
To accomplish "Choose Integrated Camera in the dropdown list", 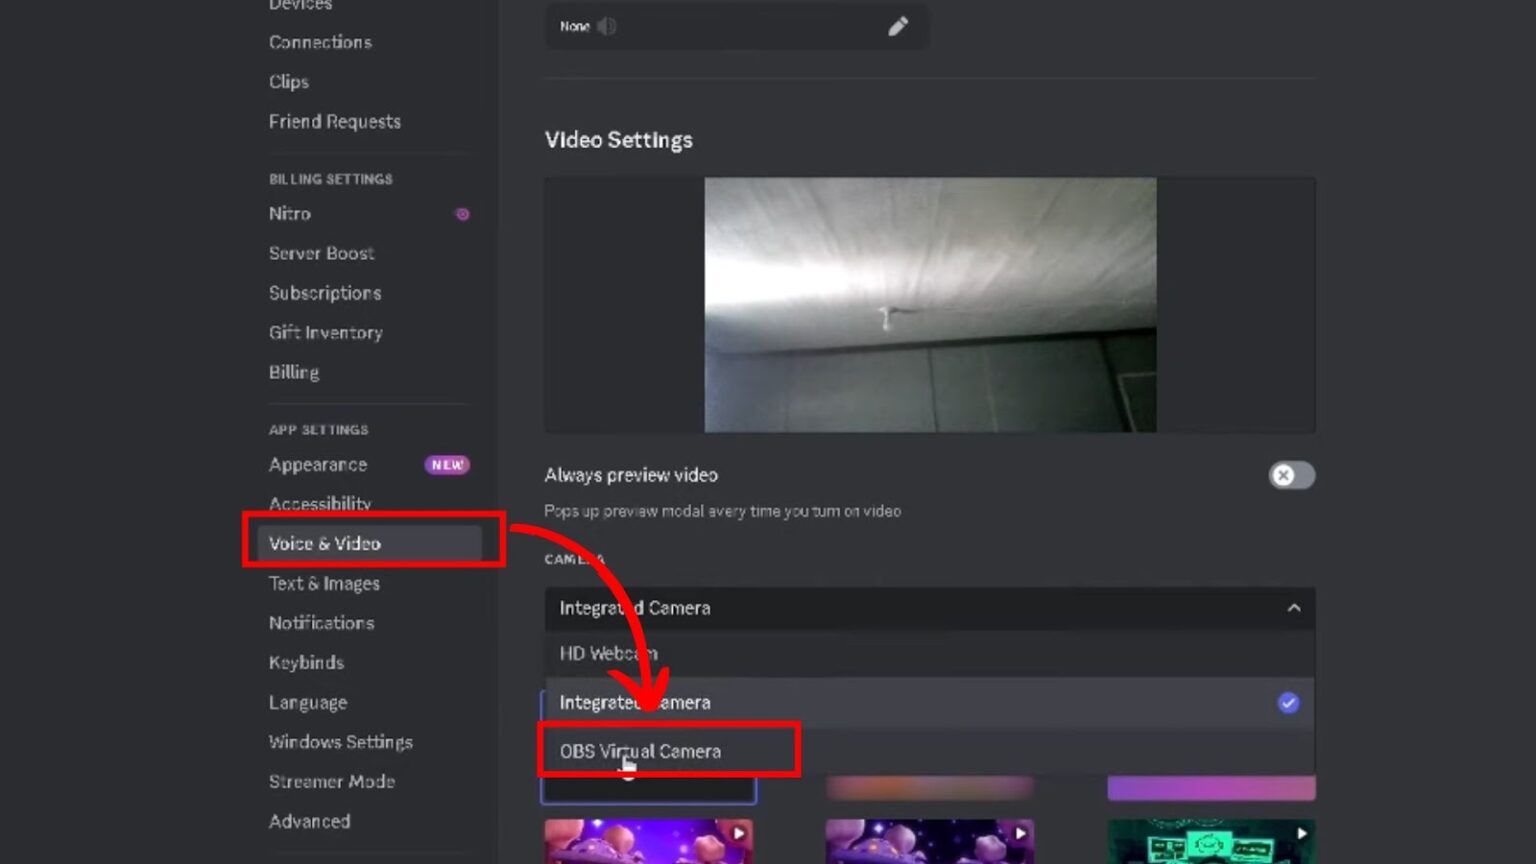I will 634,703.
